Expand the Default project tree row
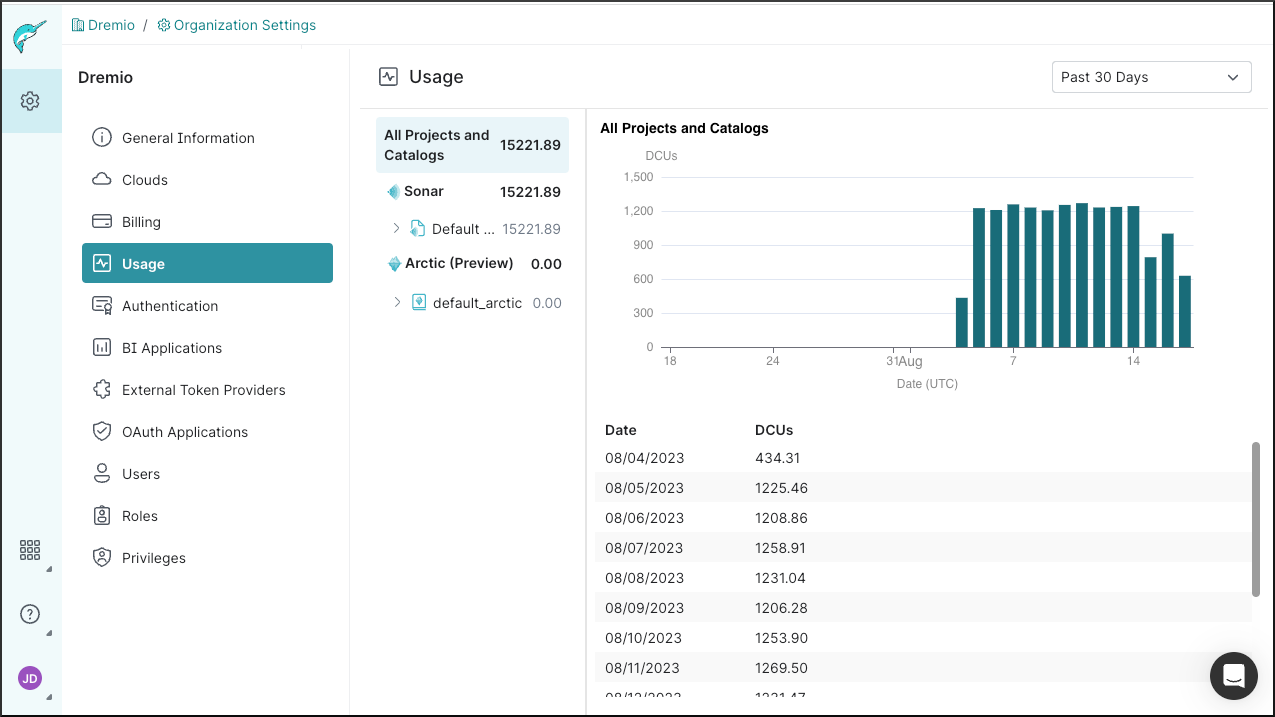 click(397, 229)
